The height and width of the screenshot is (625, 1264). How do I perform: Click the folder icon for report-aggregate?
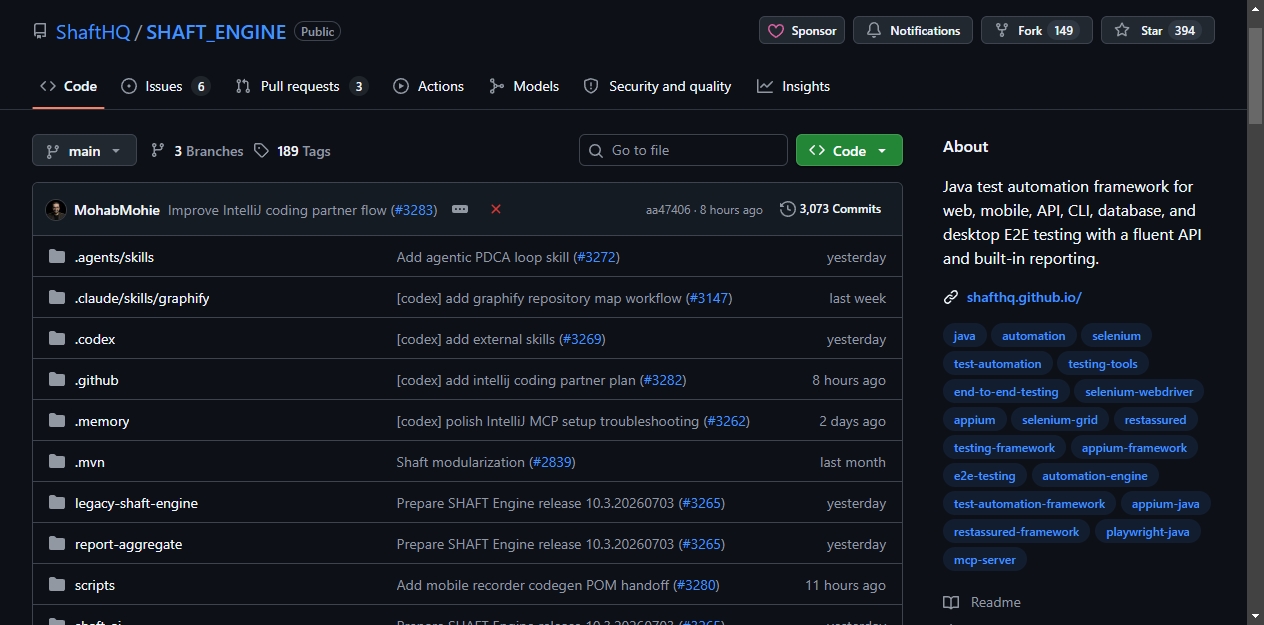click(57, 544)
